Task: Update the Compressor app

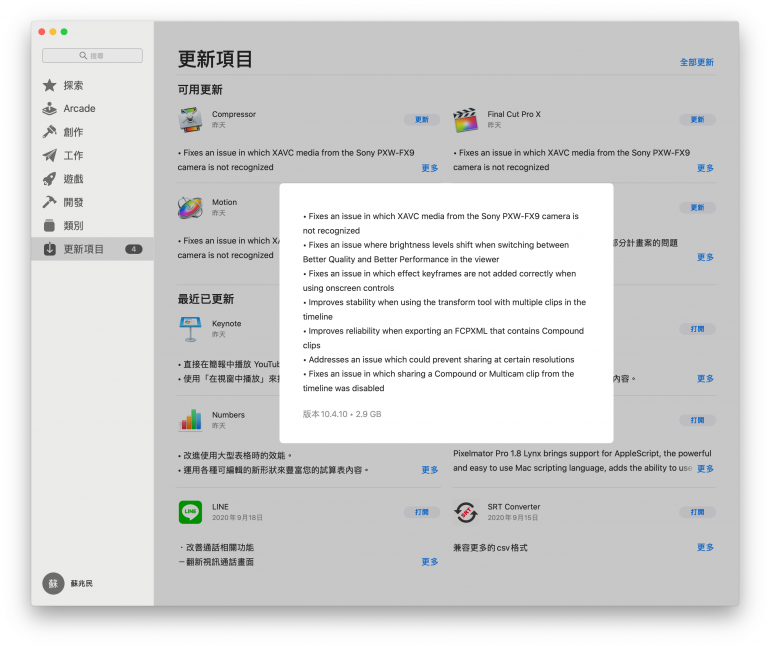Action: (x=422, y=119)
